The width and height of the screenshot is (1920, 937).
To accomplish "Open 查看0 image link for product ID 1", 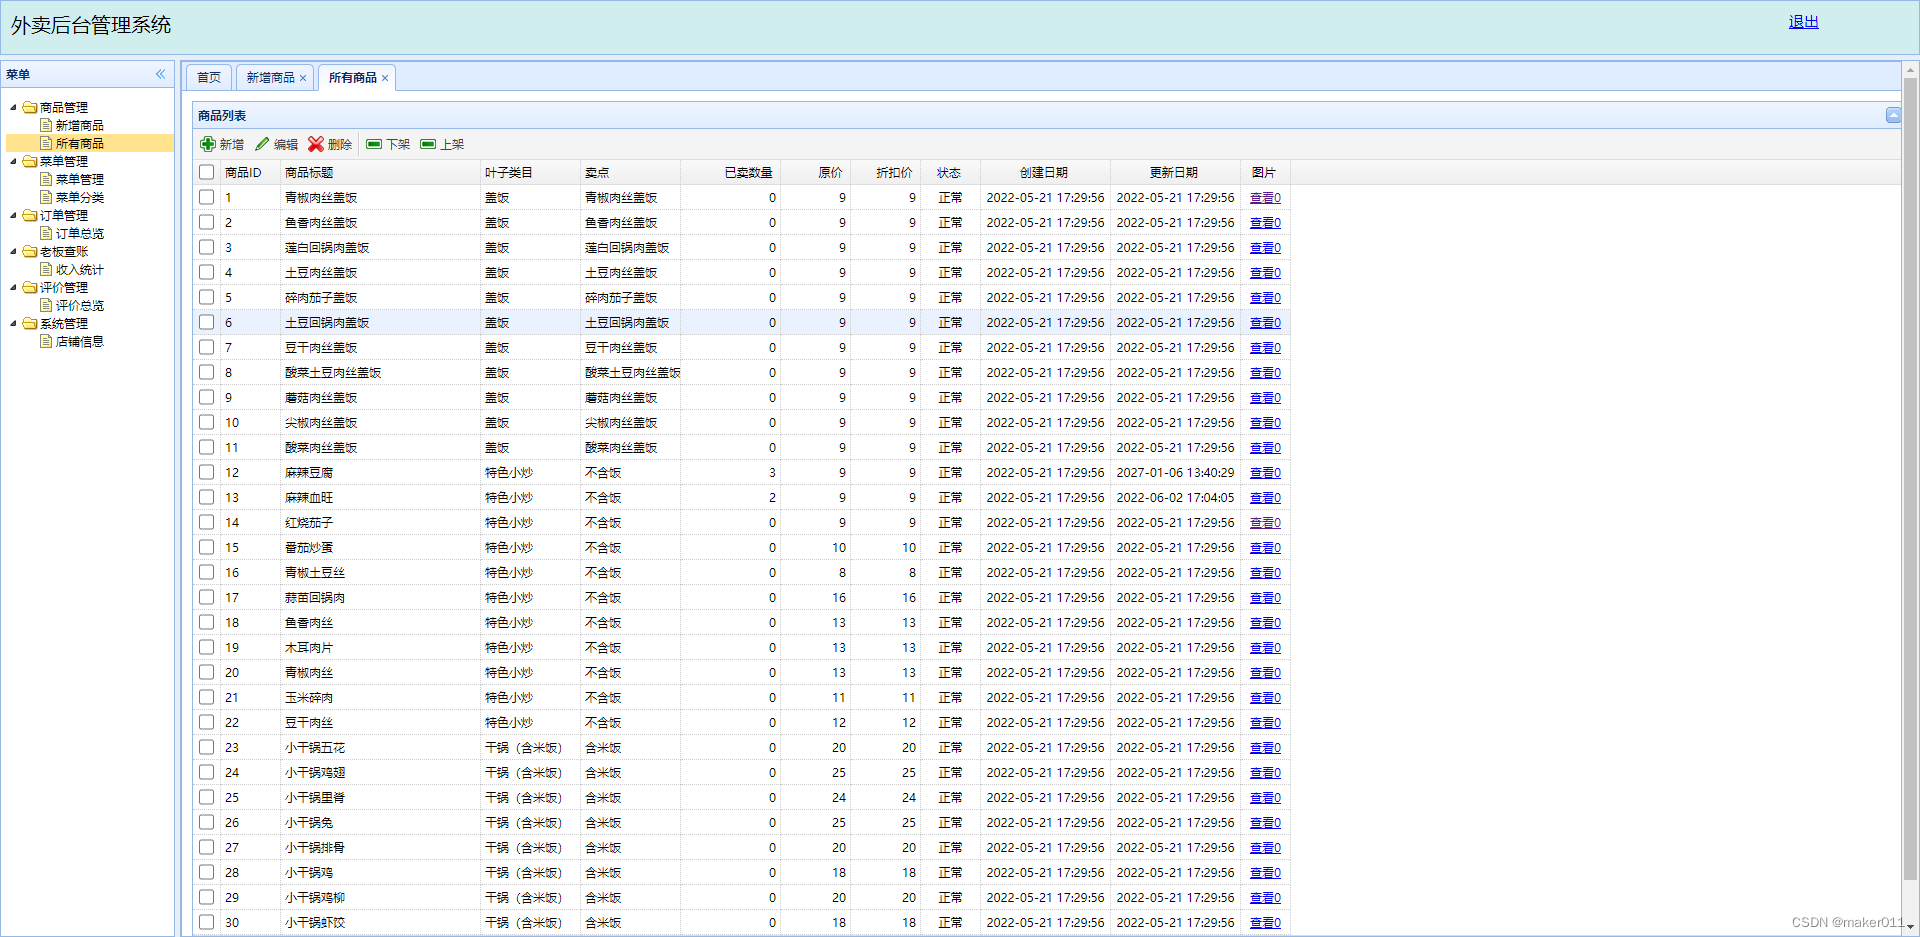I will (x=1265, y=198).
